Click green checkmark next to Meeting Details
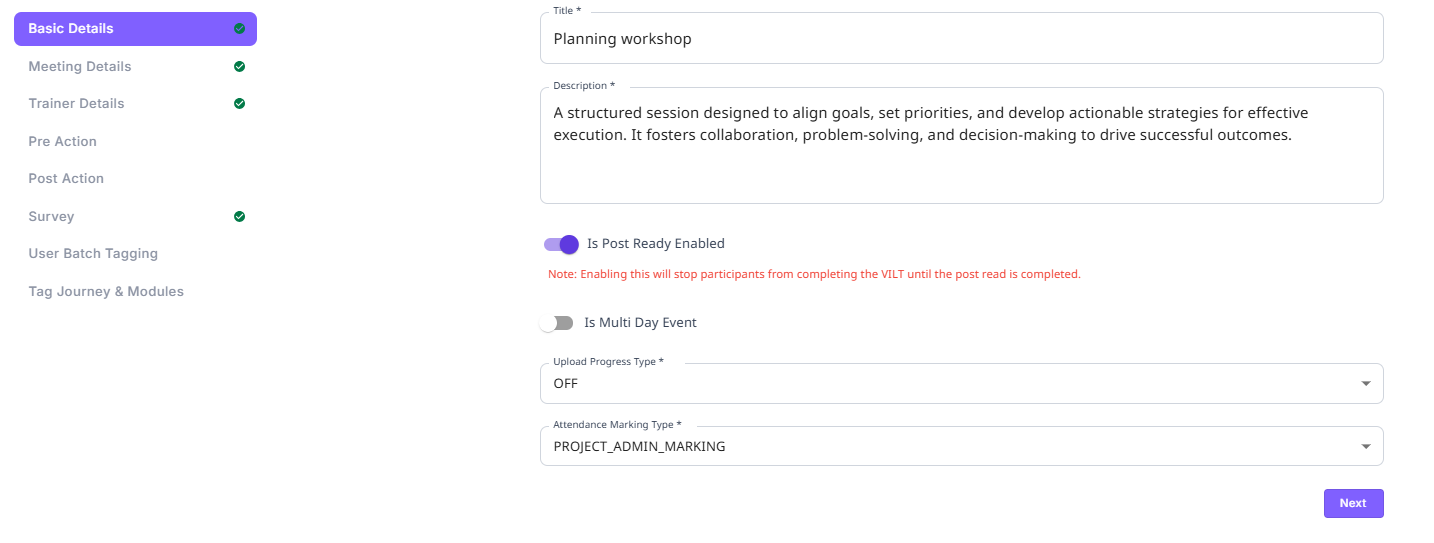The width and height of the screenshot is (1434, 543). tap(239, 67)
